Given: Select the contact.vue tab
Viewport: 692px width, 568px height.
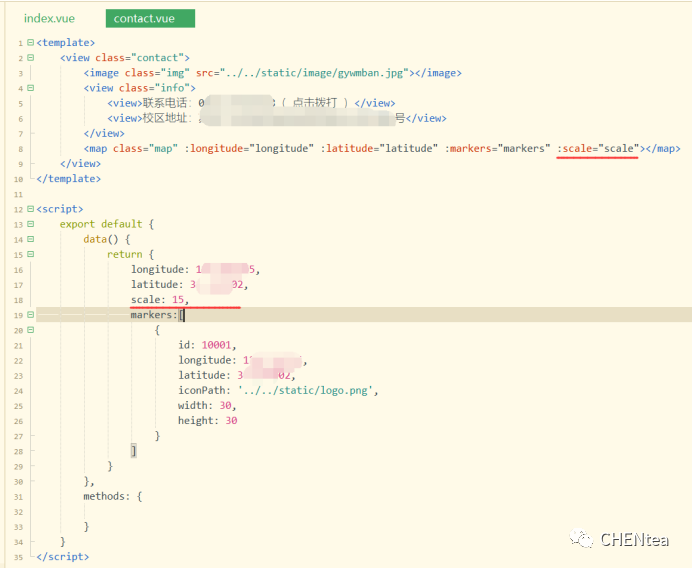Looking at the screenshot, I should [150, 19].
